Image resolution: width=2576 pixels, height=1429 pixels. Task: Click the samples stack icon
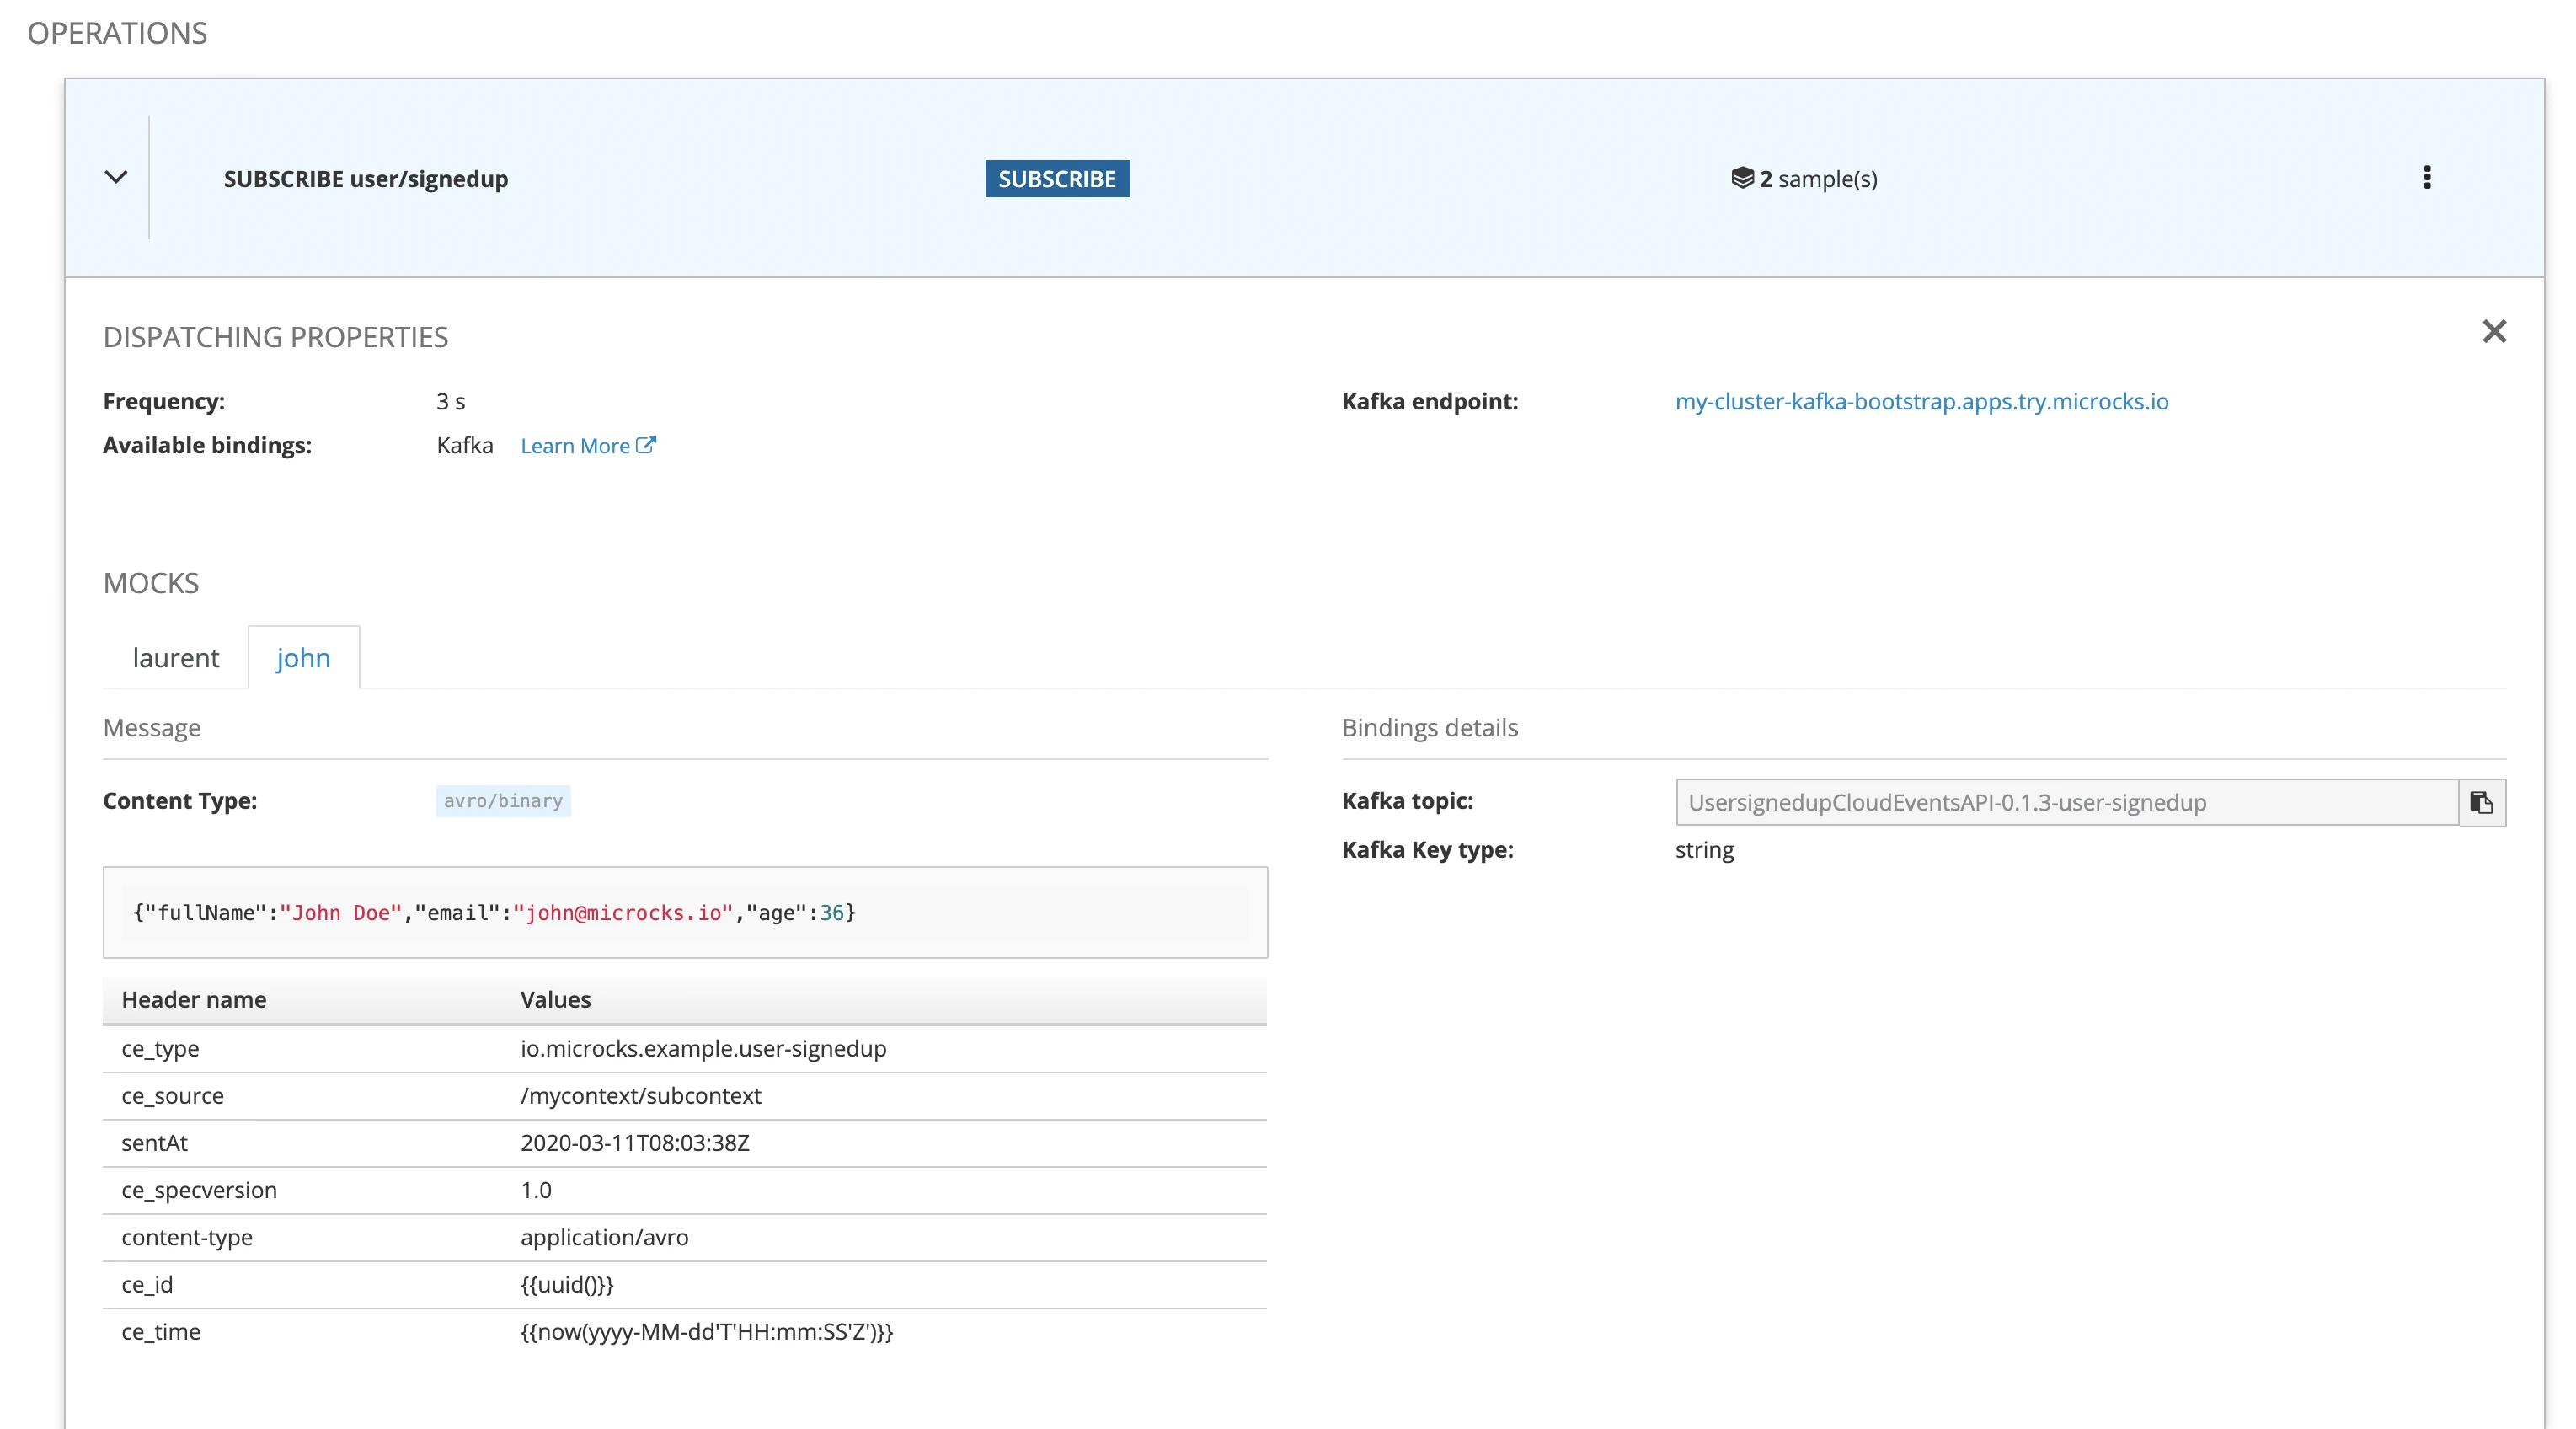pos(1742,178)
